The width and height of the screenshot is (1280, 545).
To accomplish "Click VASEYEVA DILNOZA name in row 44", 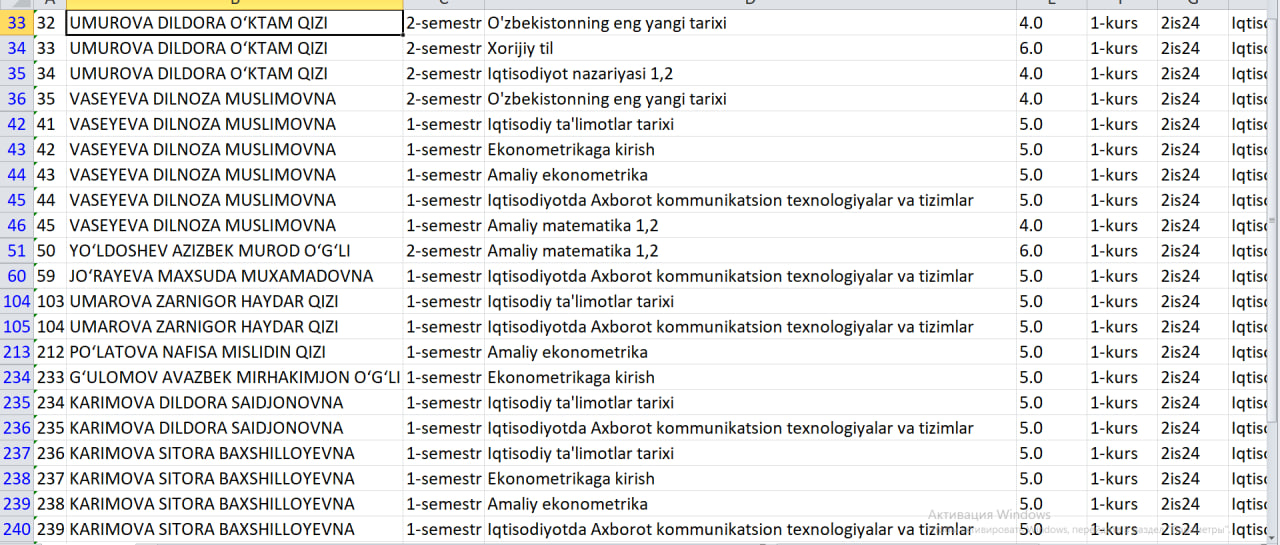I will click(x=235, y=175).
